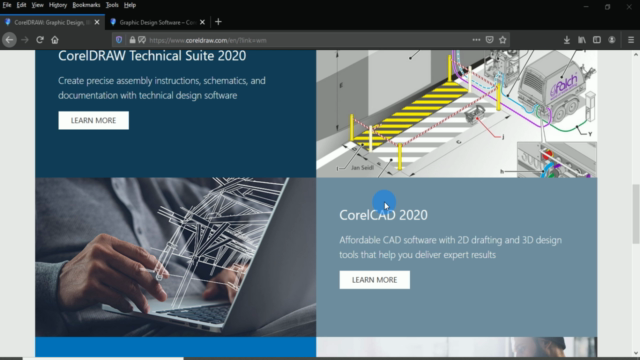This screenshot has width=640, height=360.
Task: Click the padlock site security icon
Action: point(132,40)
